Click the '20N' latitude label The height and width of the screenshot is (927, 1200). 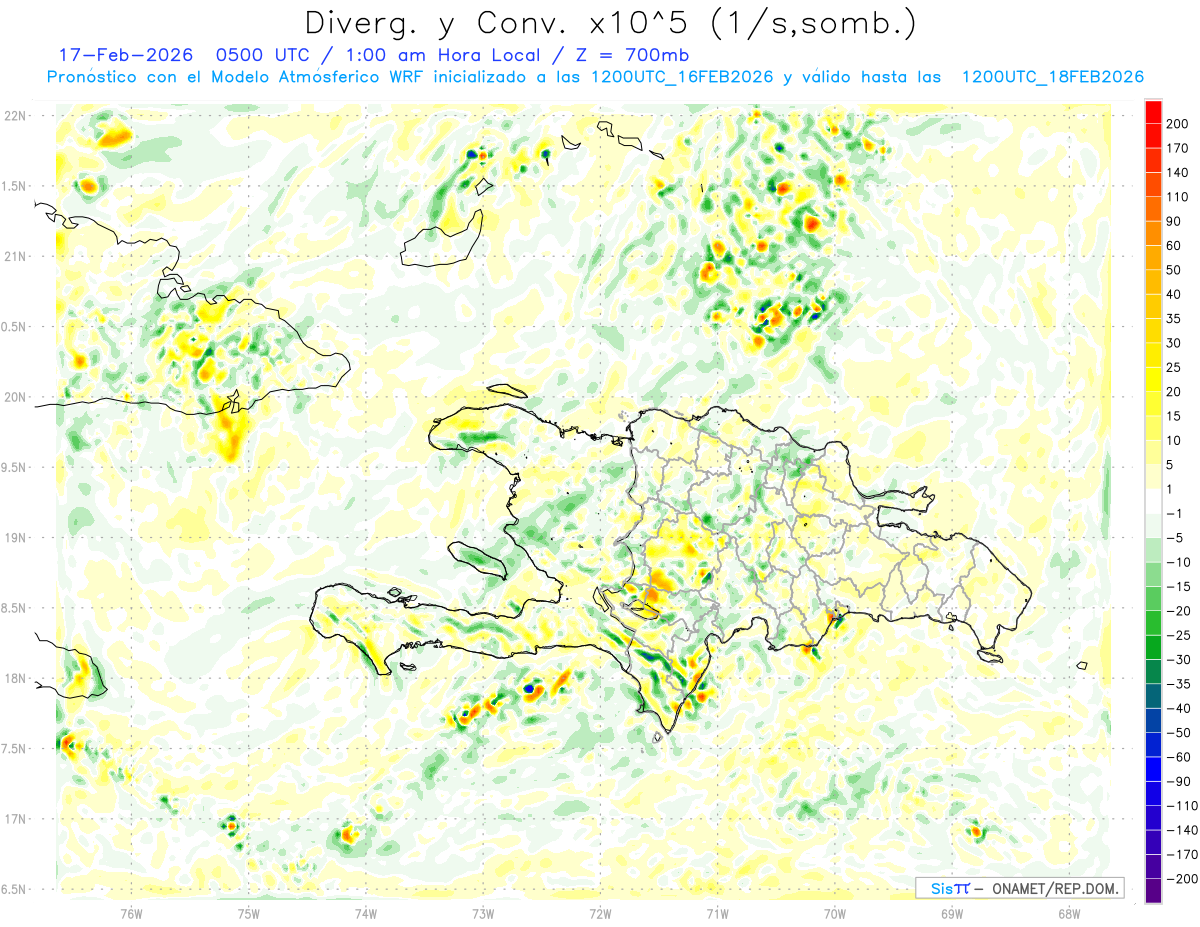coord(14,397)
